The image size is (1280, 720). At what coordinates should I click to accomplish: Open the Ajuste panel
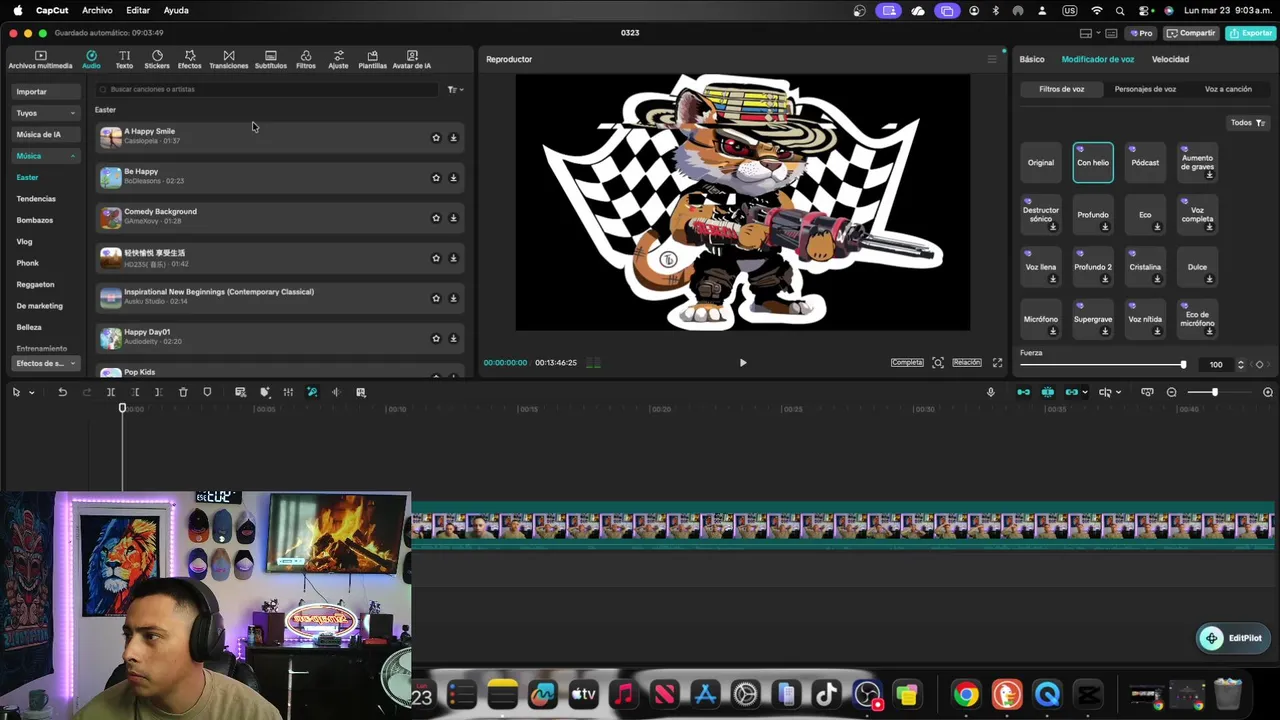tap(339, 60)
